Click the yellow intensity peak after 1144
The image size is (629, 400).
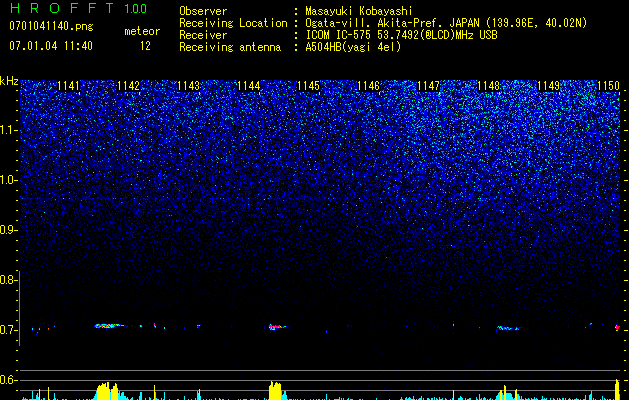(x=275, y=390)
